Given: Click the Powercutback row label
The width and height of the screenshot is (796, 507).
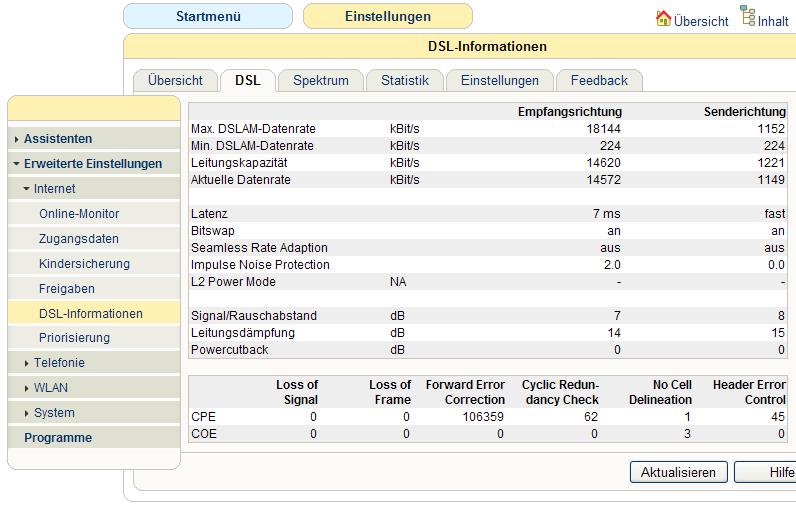Looking at the screenshot, I should point(229,350).
